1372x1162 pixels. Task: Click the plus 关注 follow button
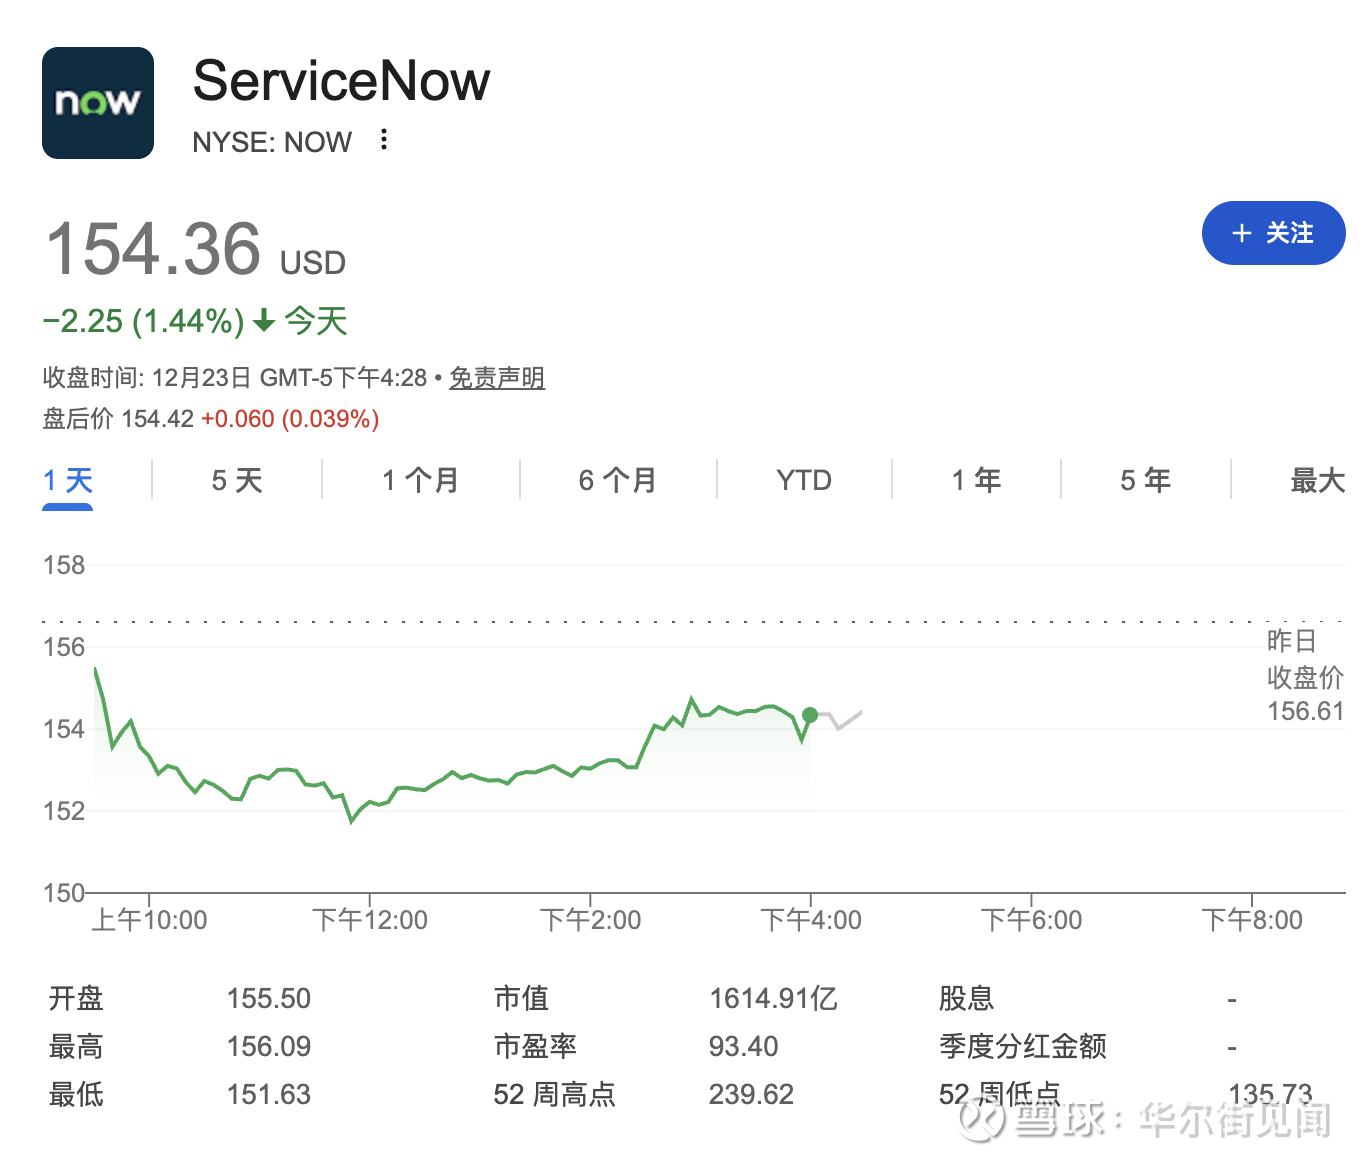coord(1273,233)
